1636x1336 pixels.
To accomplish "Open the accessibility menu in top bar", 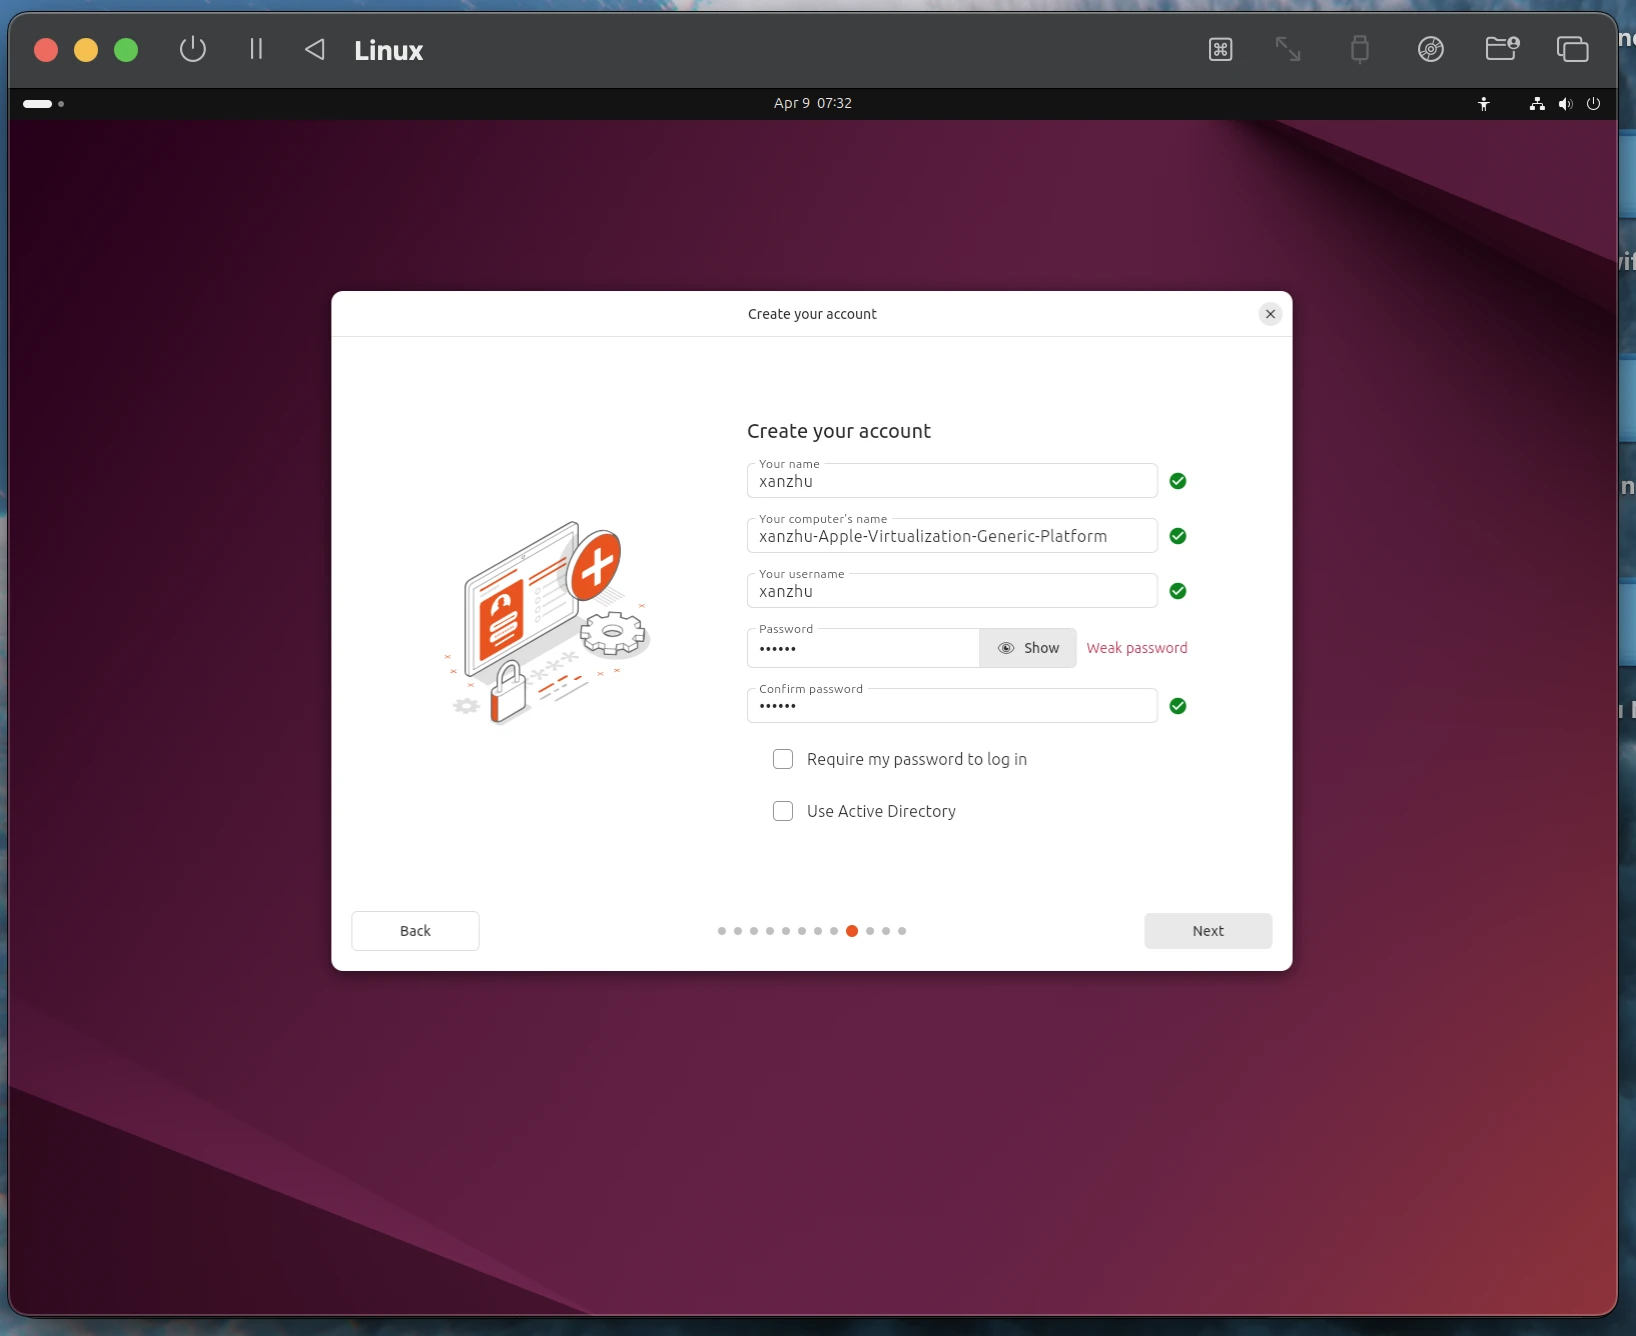I will pyautogui.click(x=1484, y=104).
